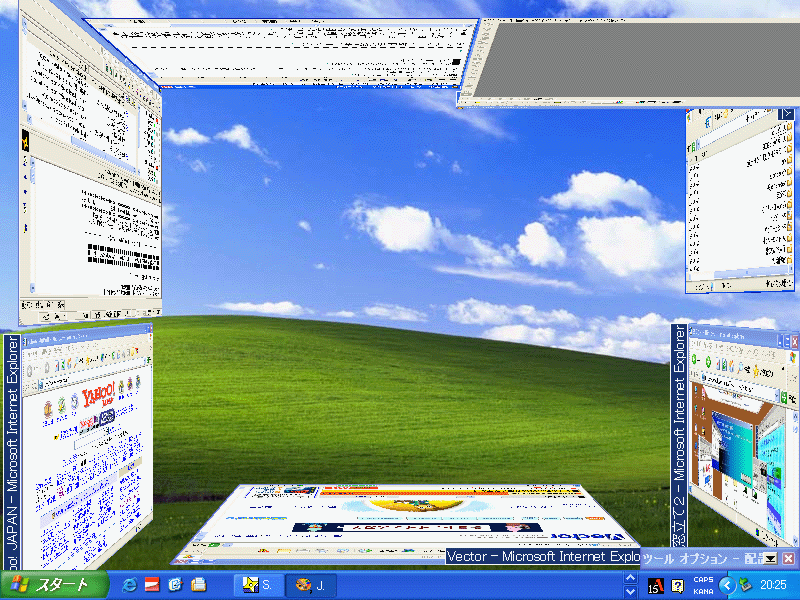The width and height of the screenshot is (800, 600).
Task: Click the CAPS KANA indicator
Action: coord(703,585)
